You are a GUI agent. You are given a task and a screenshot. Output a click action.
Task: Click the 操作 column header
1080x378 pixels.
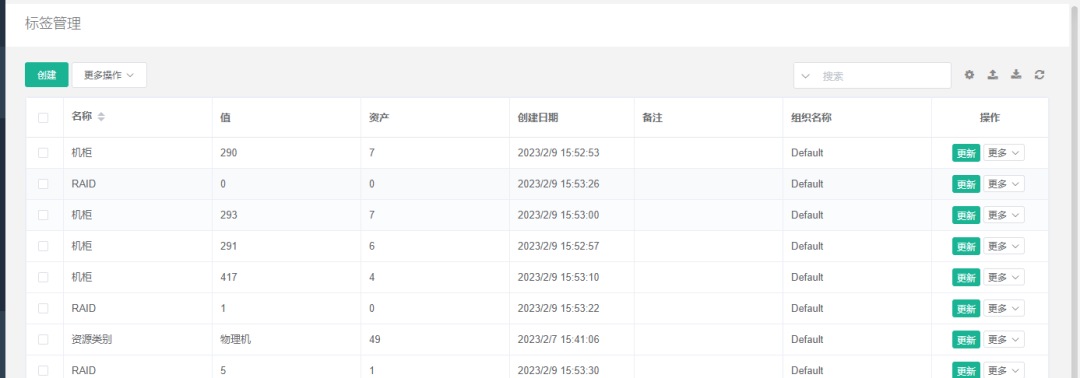click(x=990, y=118)
